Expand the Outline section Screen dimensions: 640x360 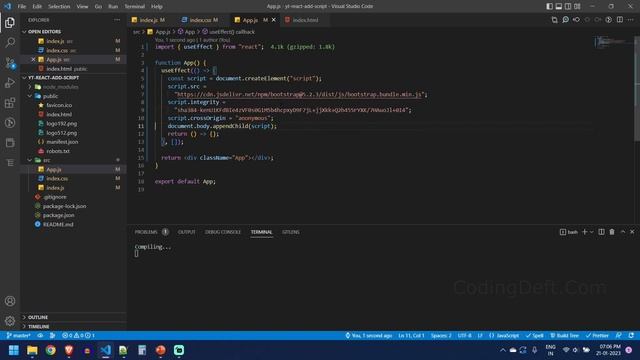click(x=38, y=317)
